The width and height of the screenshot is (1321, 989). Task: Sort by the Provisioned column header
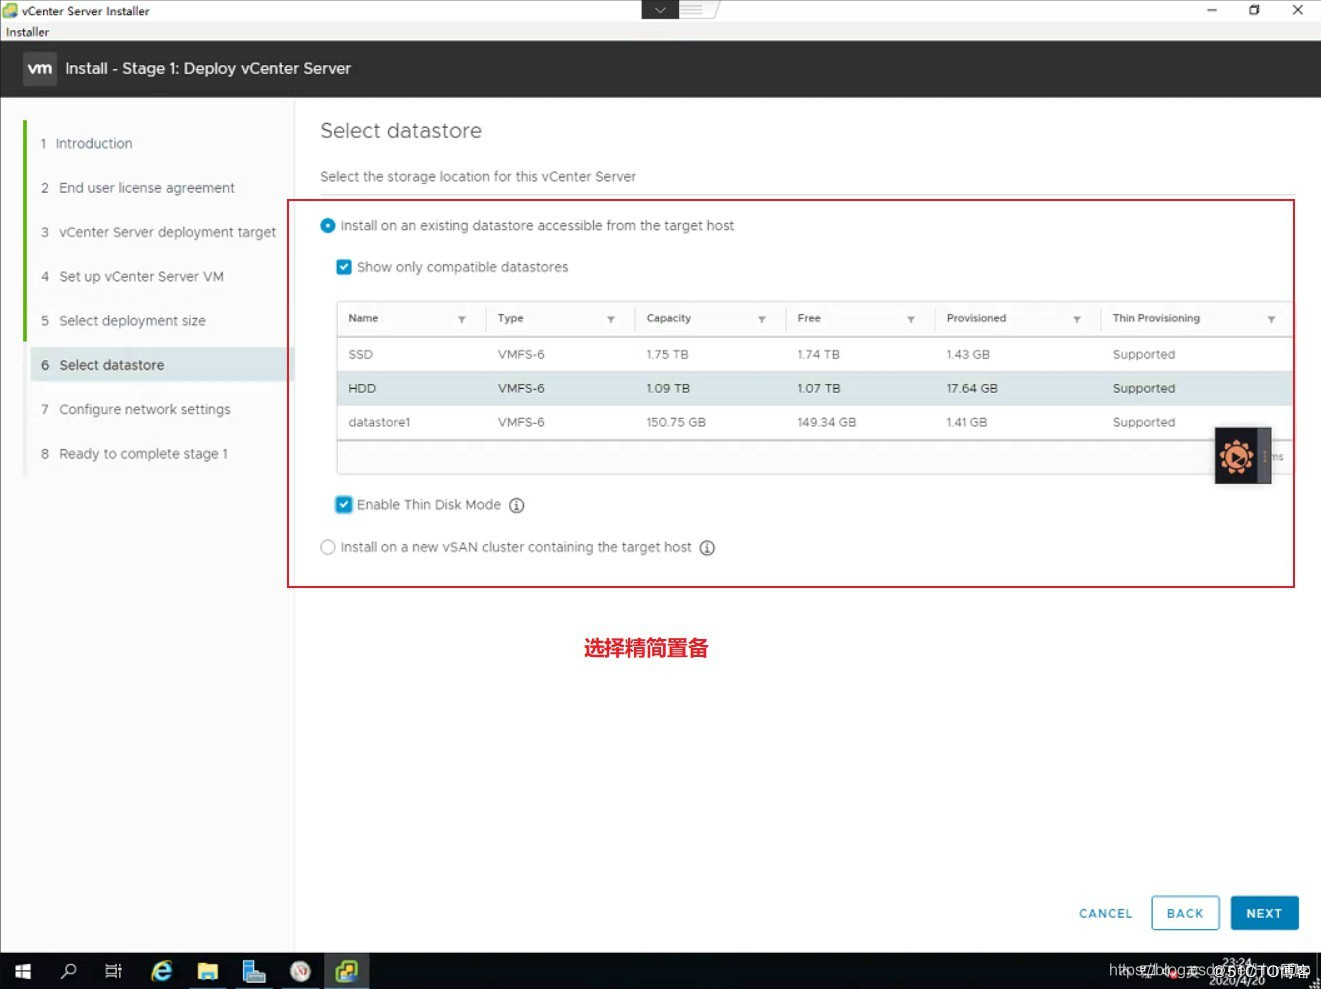pyautogui.click(x=976, y=319)
